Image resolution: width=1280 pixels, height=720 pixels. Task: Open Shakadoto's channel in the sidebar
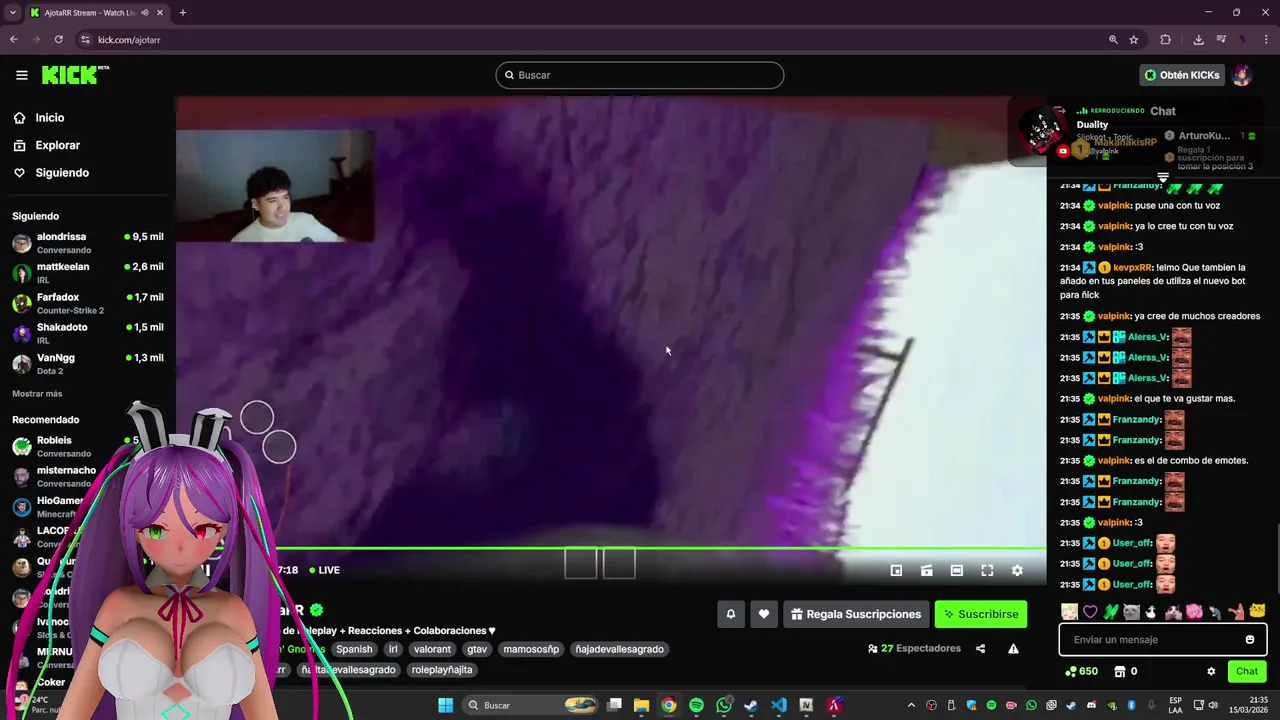(x=87, y=333)
